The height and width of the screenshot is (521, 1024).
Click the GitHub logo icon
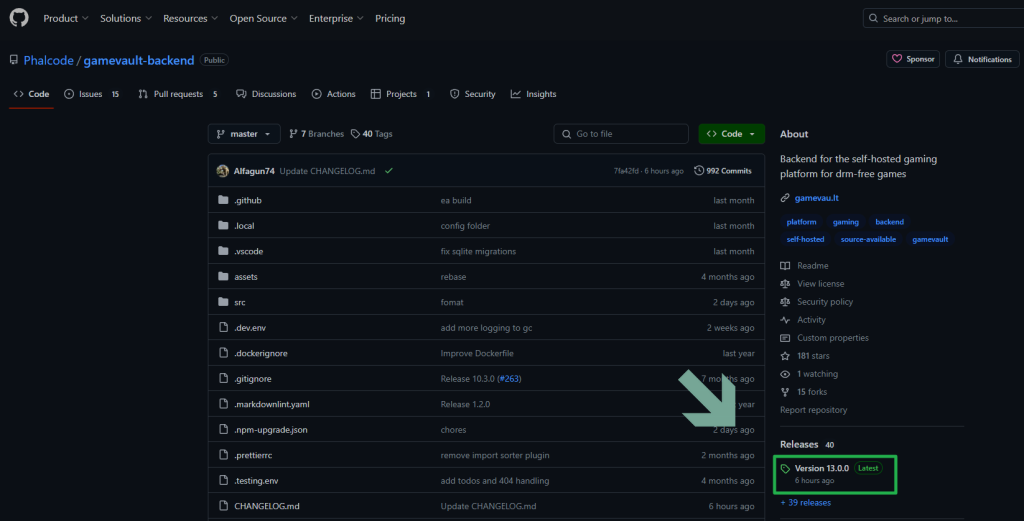pyautogui.click(x=20, y=18)
